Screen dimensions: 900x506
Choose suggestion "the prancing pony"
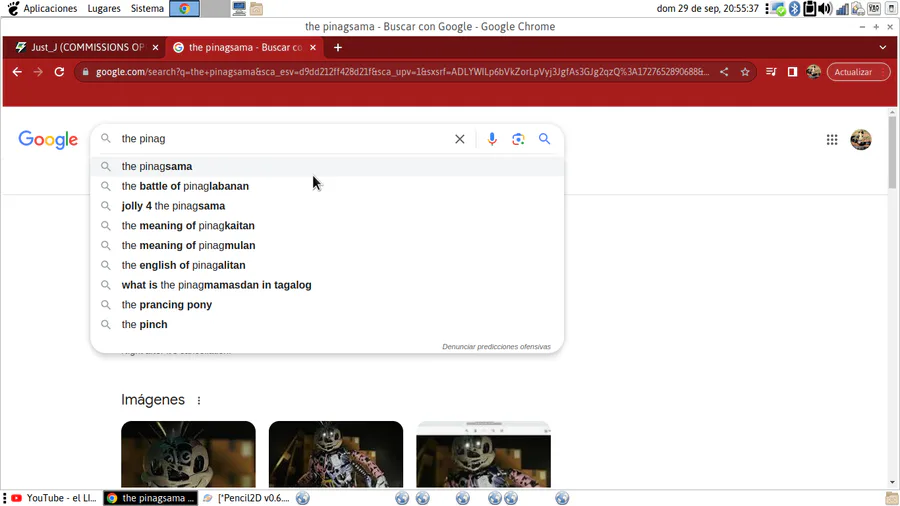click(327, 305)
